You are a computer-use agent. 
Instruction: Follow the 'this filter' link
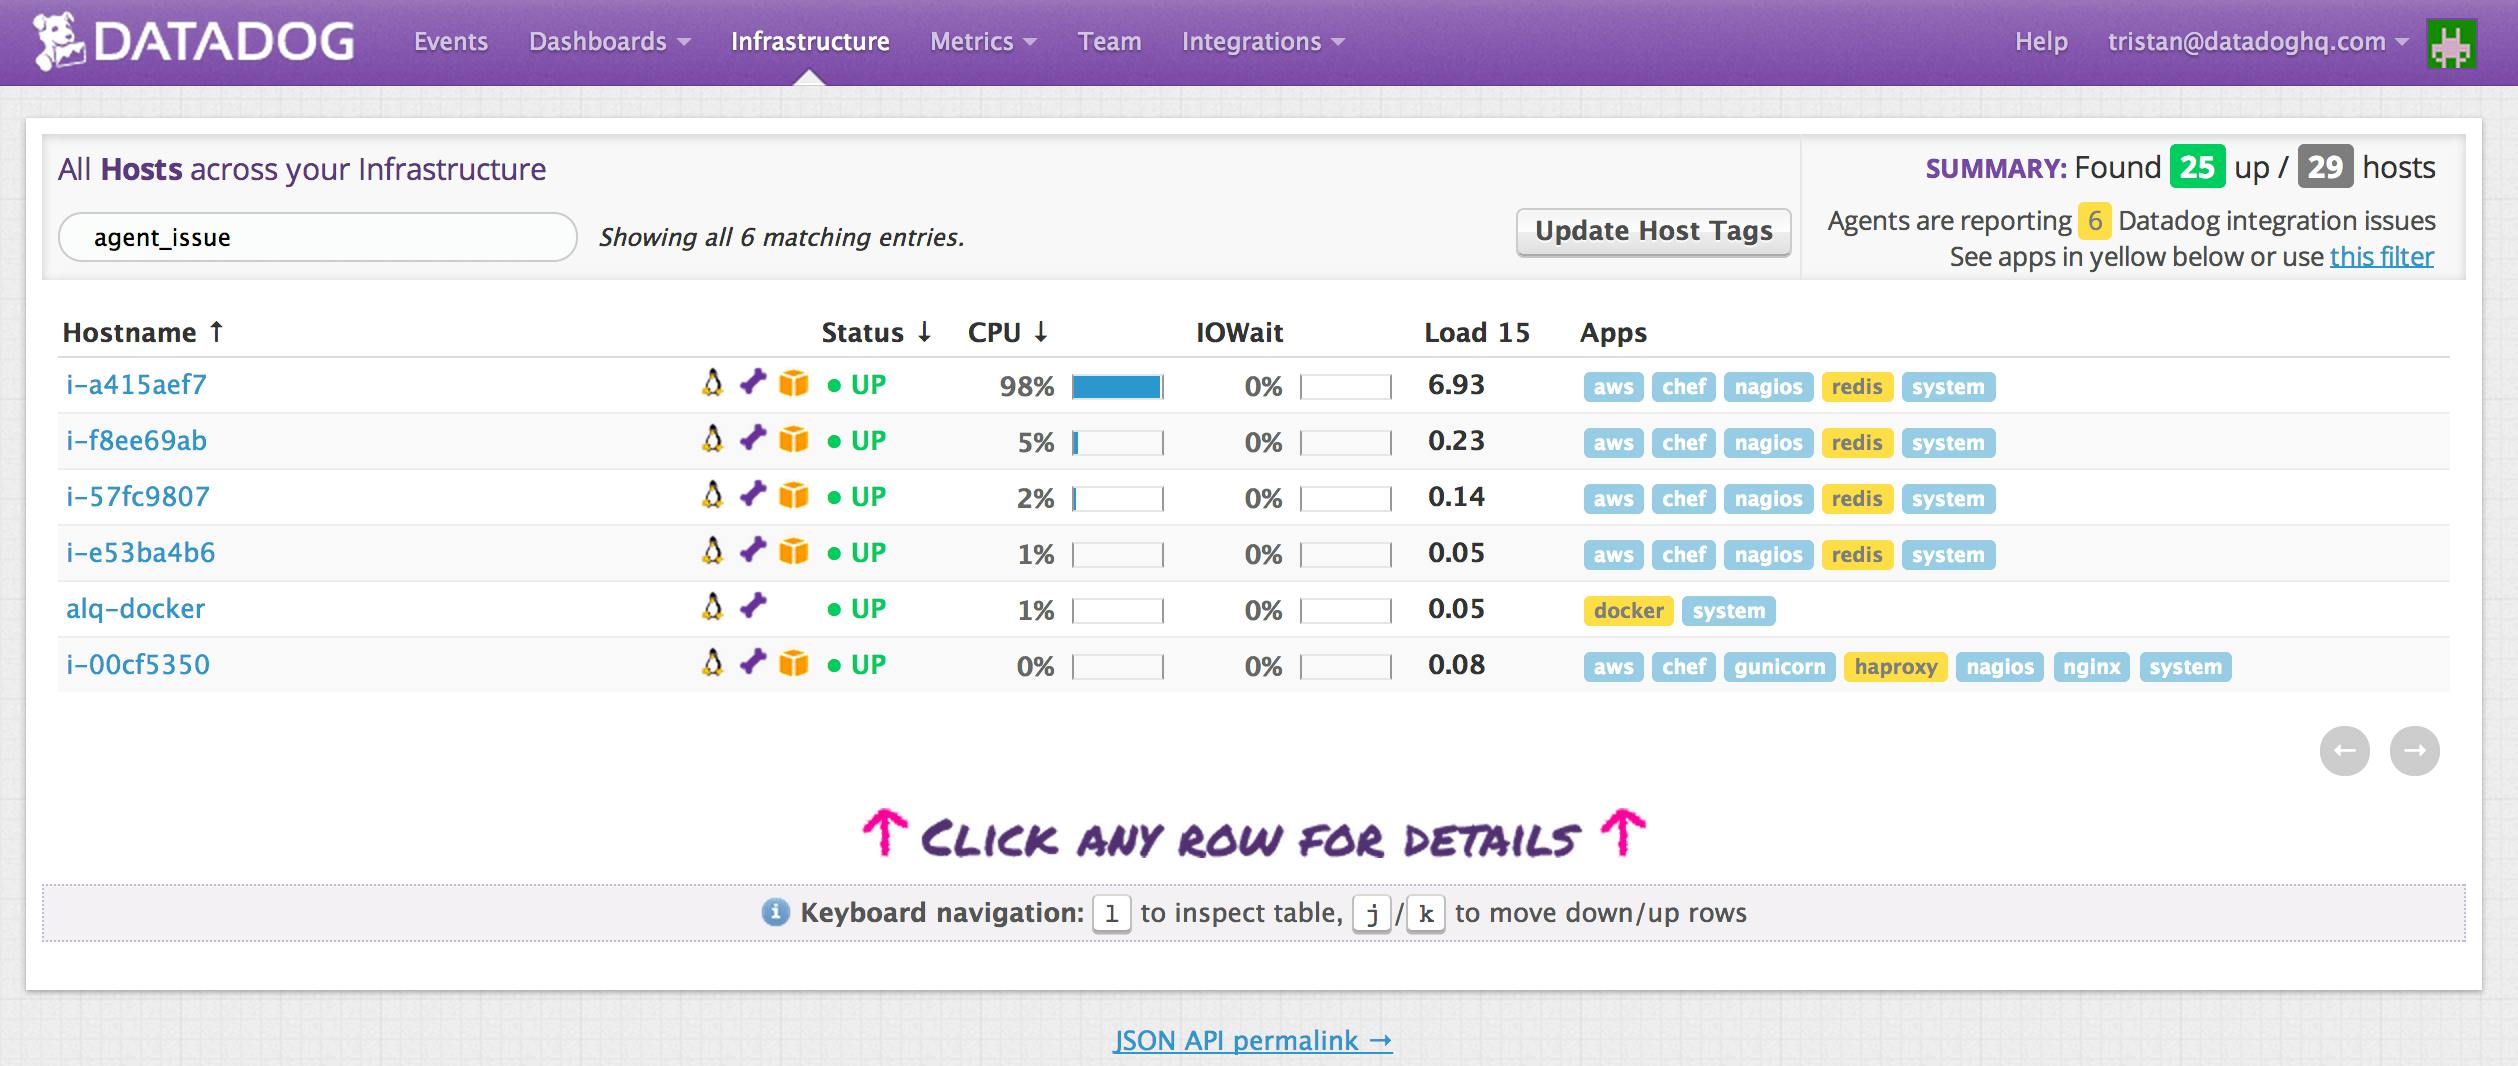pos(2383,257)
